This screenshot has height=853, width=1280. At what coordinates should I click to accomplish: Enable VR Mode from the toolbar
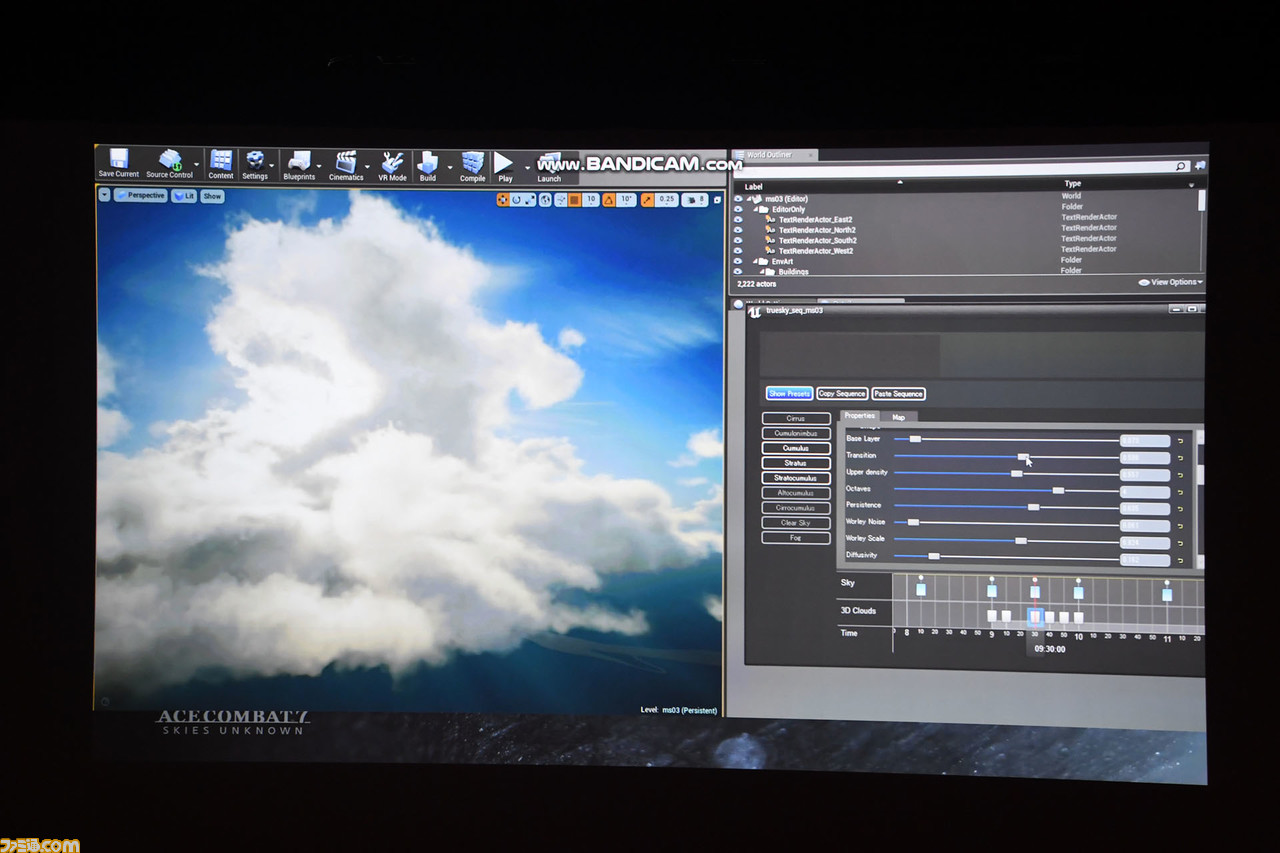pos(392,162)
